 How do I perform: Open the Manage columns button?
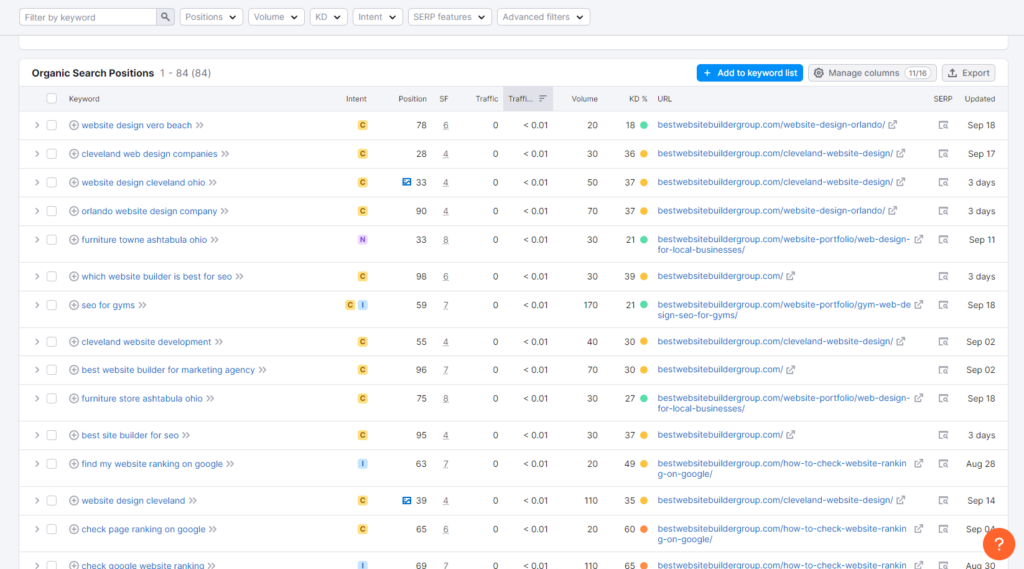(872, 73)
